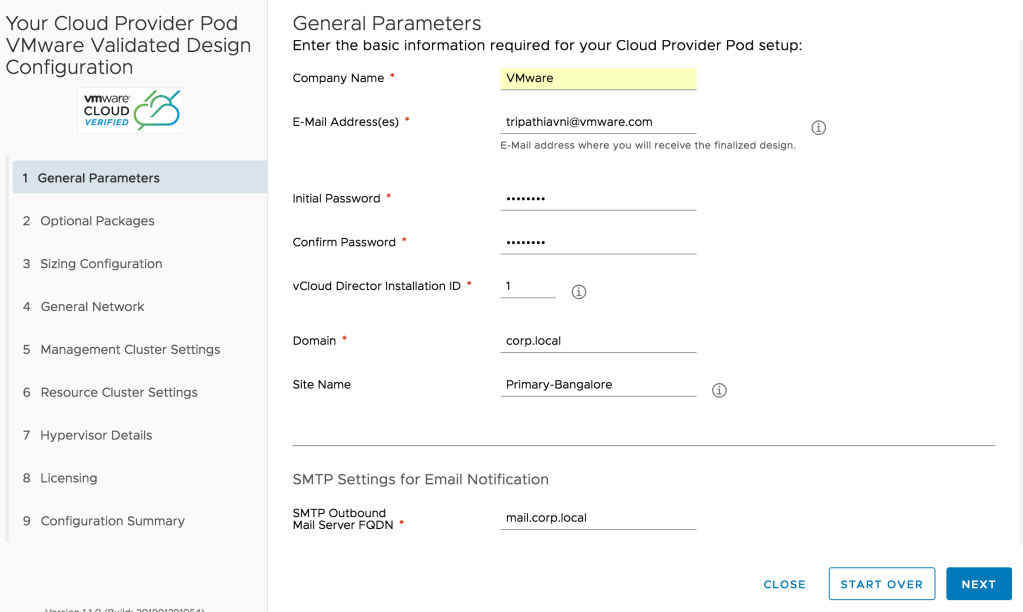Click info icon beside vCloud Director Installation ID
1023x612 pixels.
pyautogui.click(x=578, y=292)
